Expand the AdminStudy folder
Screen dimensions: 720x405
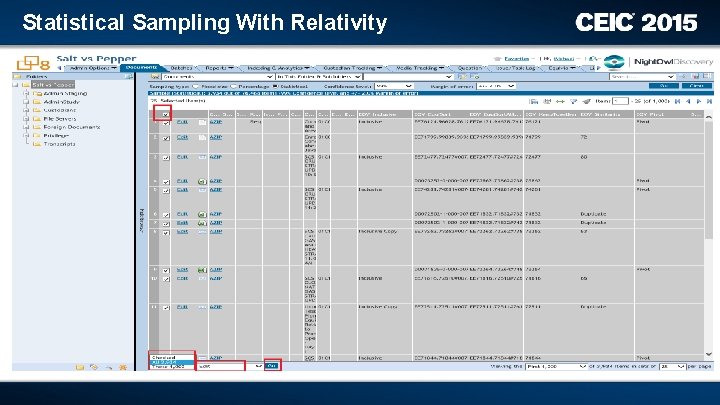pos(27,101)
